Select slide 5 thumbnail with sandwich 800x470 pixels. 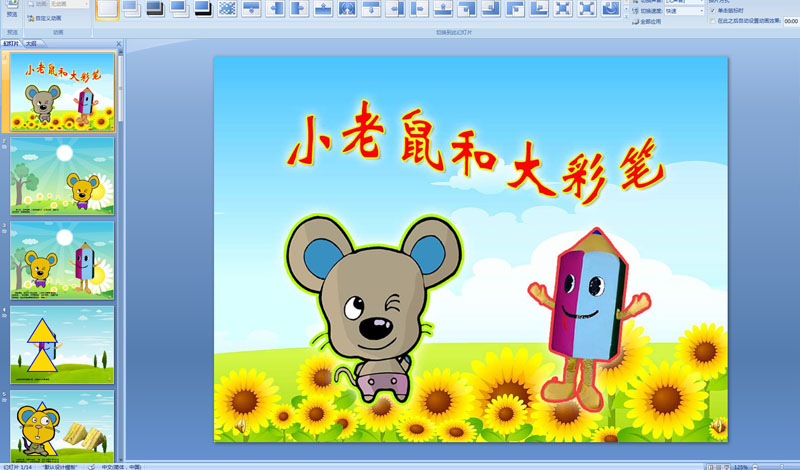click(62, 426)
